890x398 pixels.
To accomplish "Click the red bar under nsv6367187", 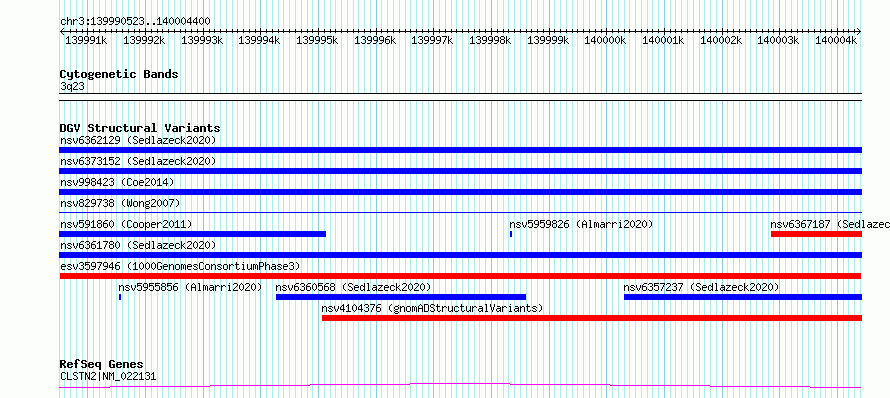I will coord(816,234).
